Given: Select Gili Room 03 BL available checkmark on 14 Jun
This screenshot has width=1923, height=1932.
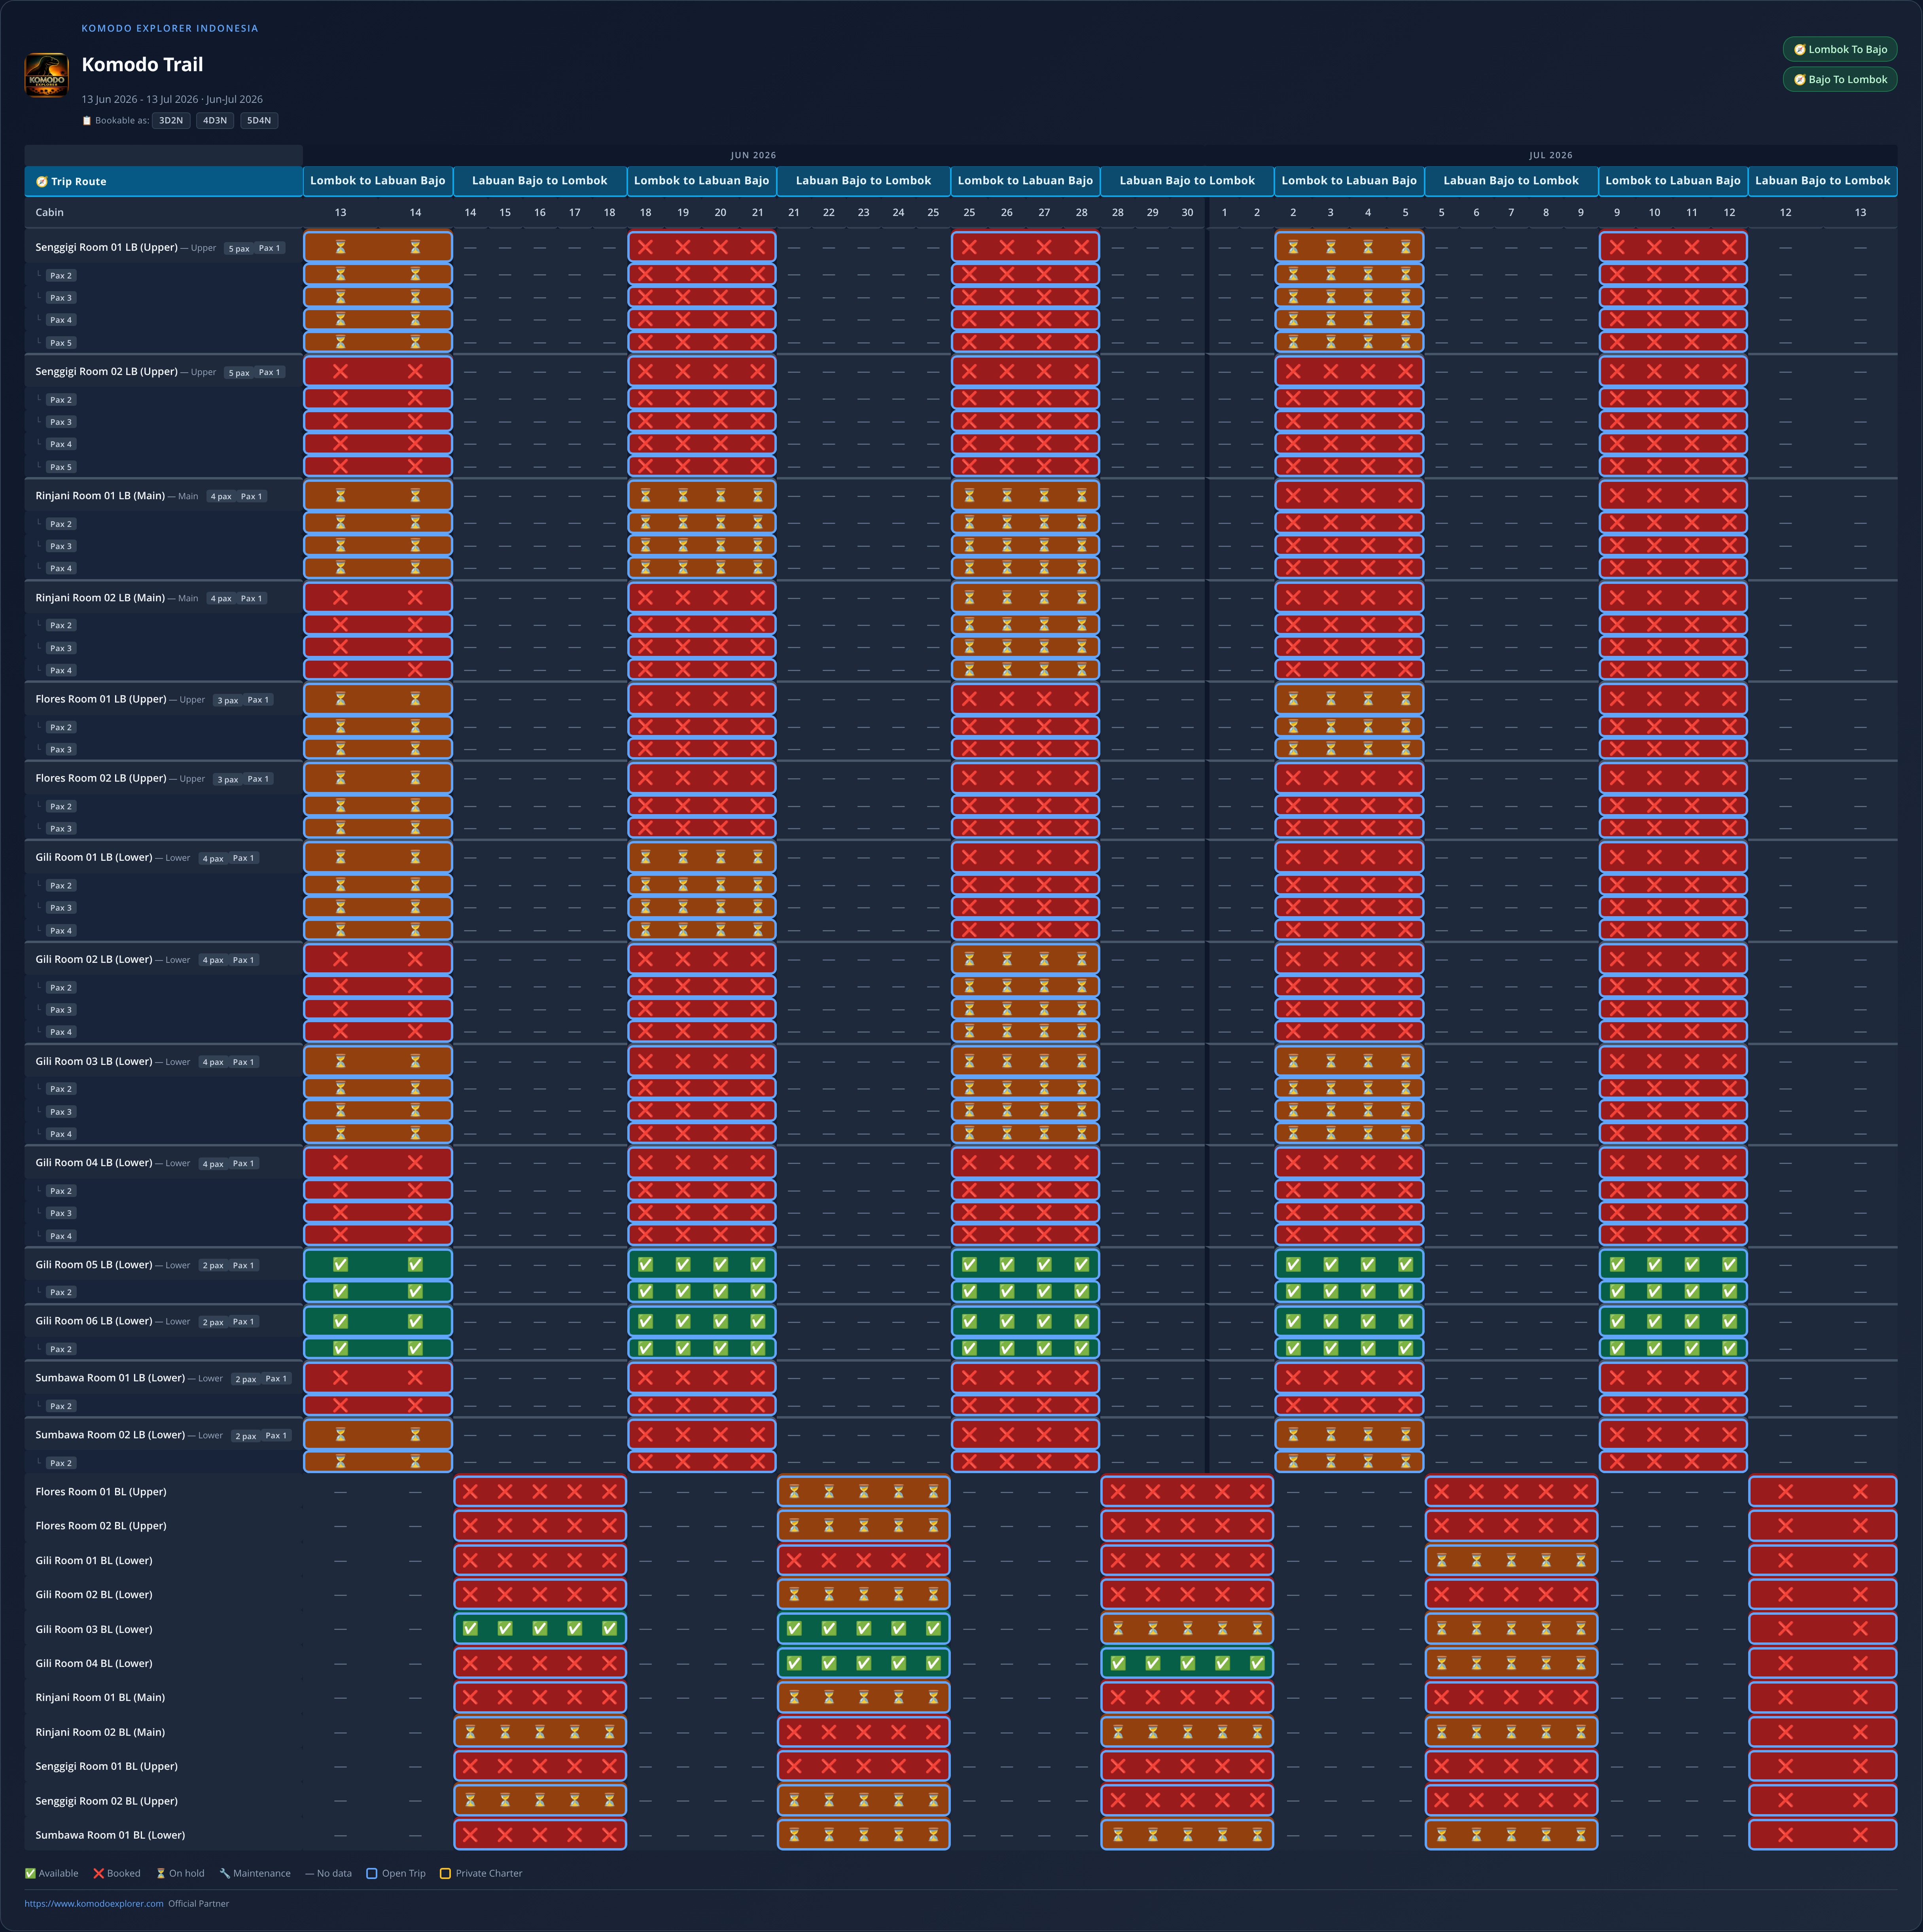Looking at the screenshot, I should pos(470,1629).
